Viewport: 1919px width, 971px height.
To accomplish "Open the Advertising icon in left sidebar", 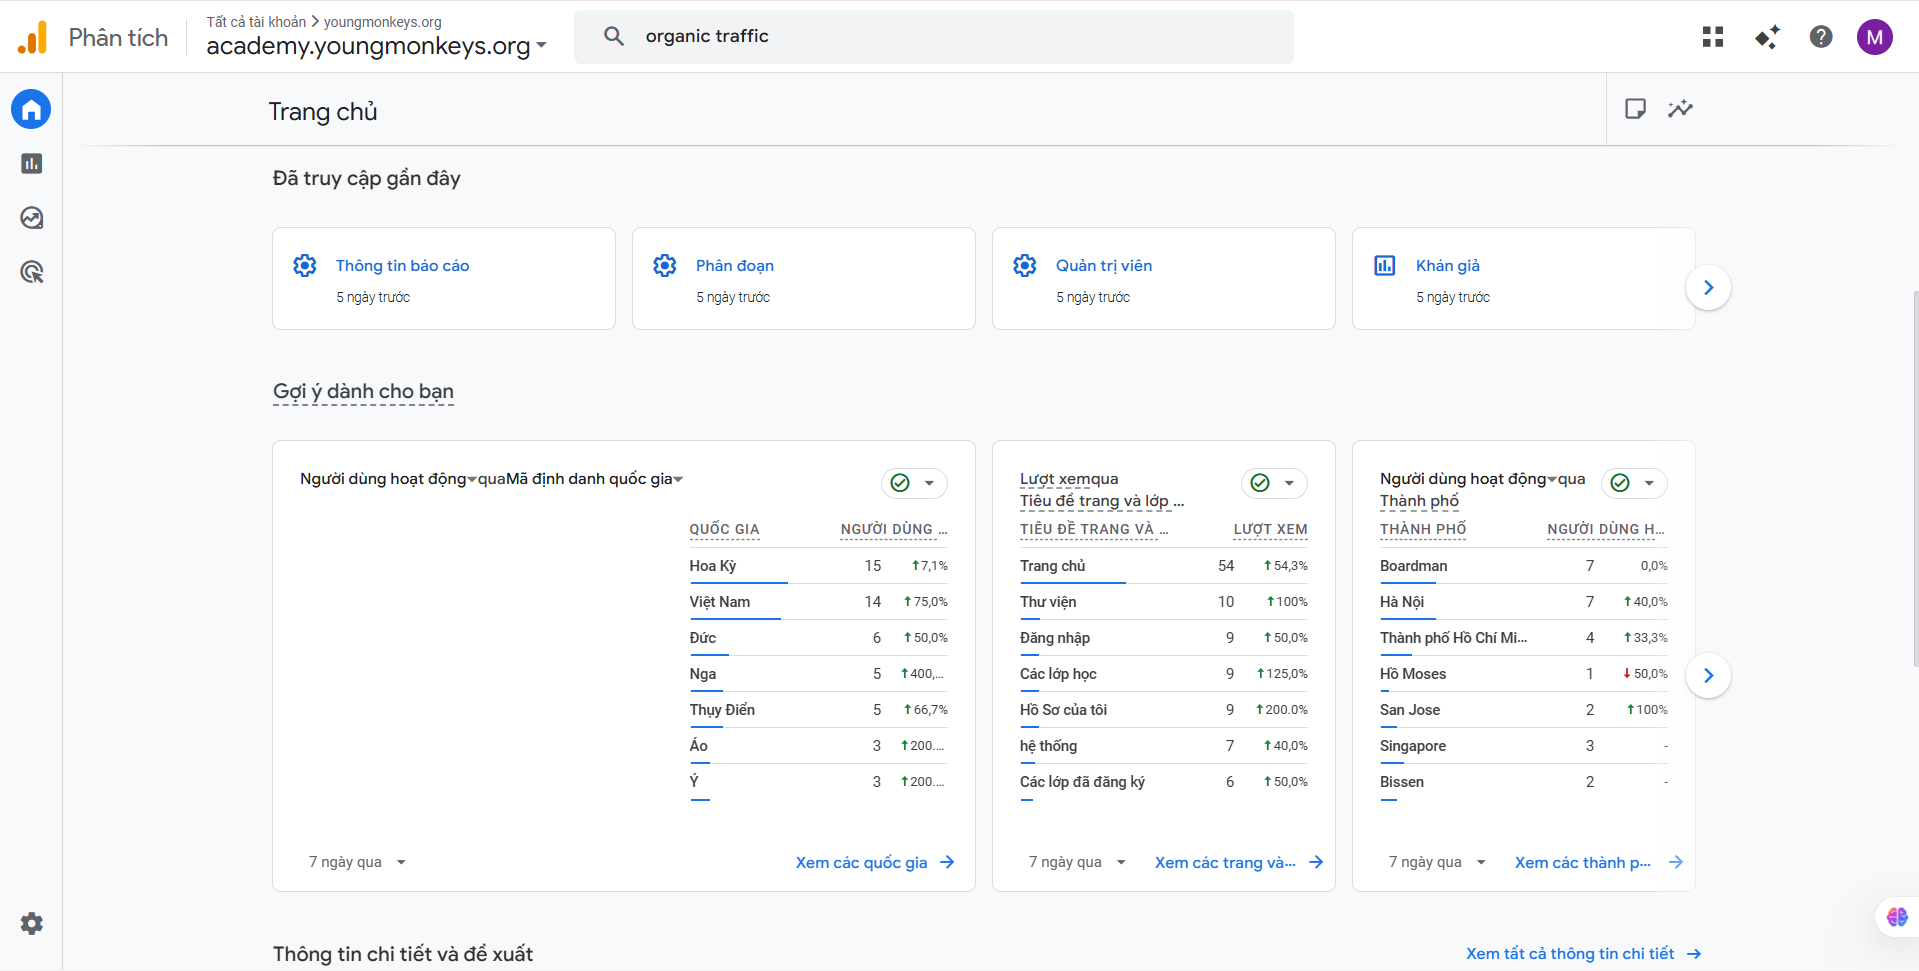I will click(x=31, y=272).
